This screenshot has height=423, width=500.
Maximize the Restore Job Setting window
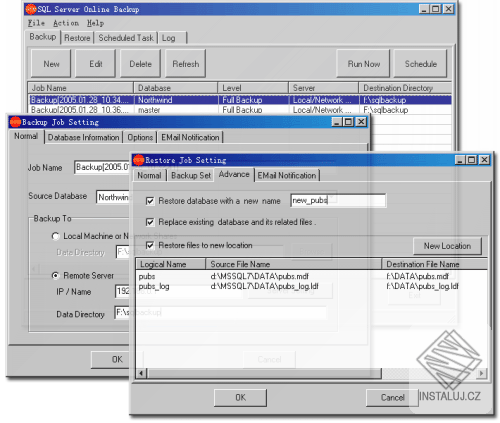click(472, 160)
